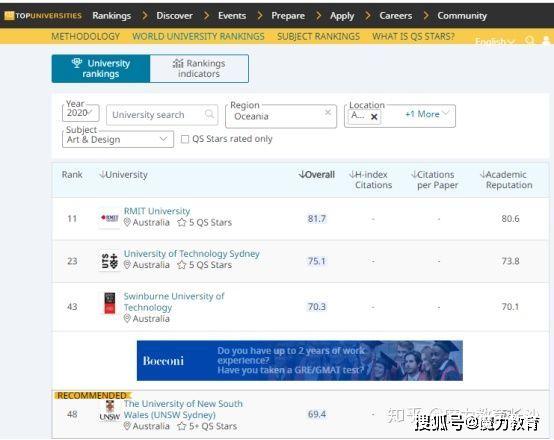Sort by University column
This screenshot has width=554, height=440.
coord(124,175)
